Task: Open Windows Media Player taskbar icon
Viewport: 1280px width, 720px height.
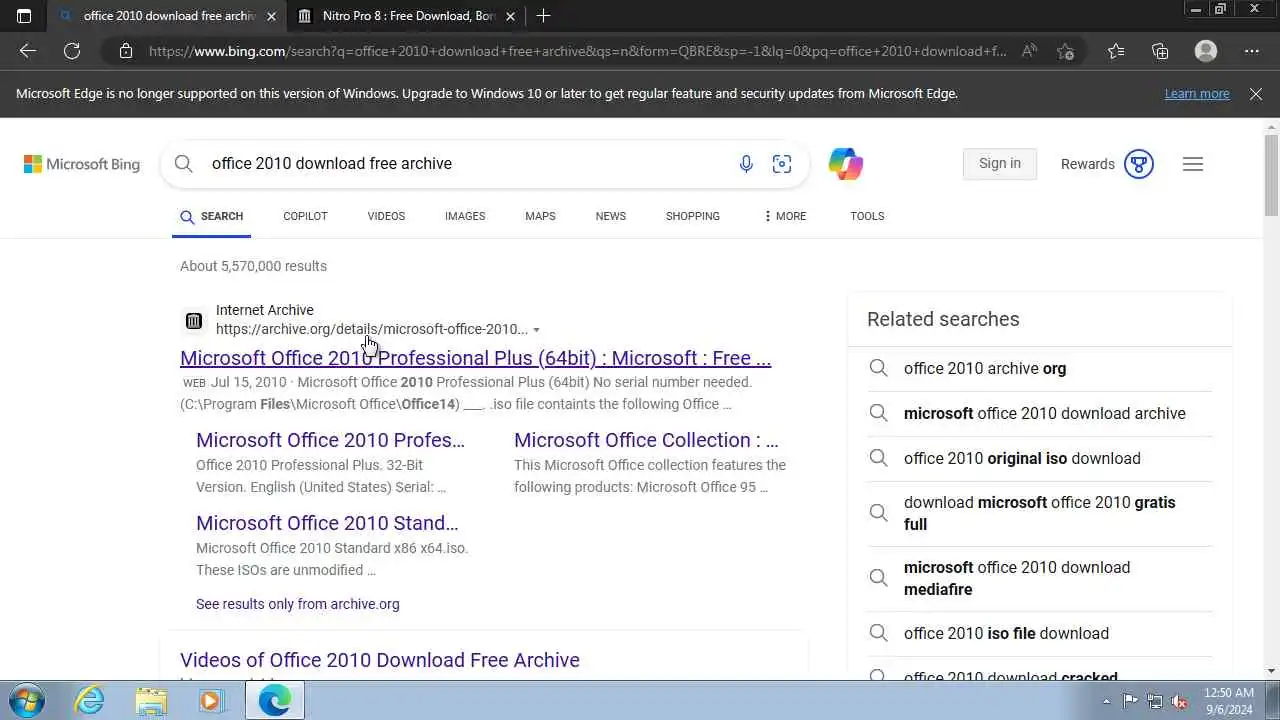Action: click(x=210, y=700)
